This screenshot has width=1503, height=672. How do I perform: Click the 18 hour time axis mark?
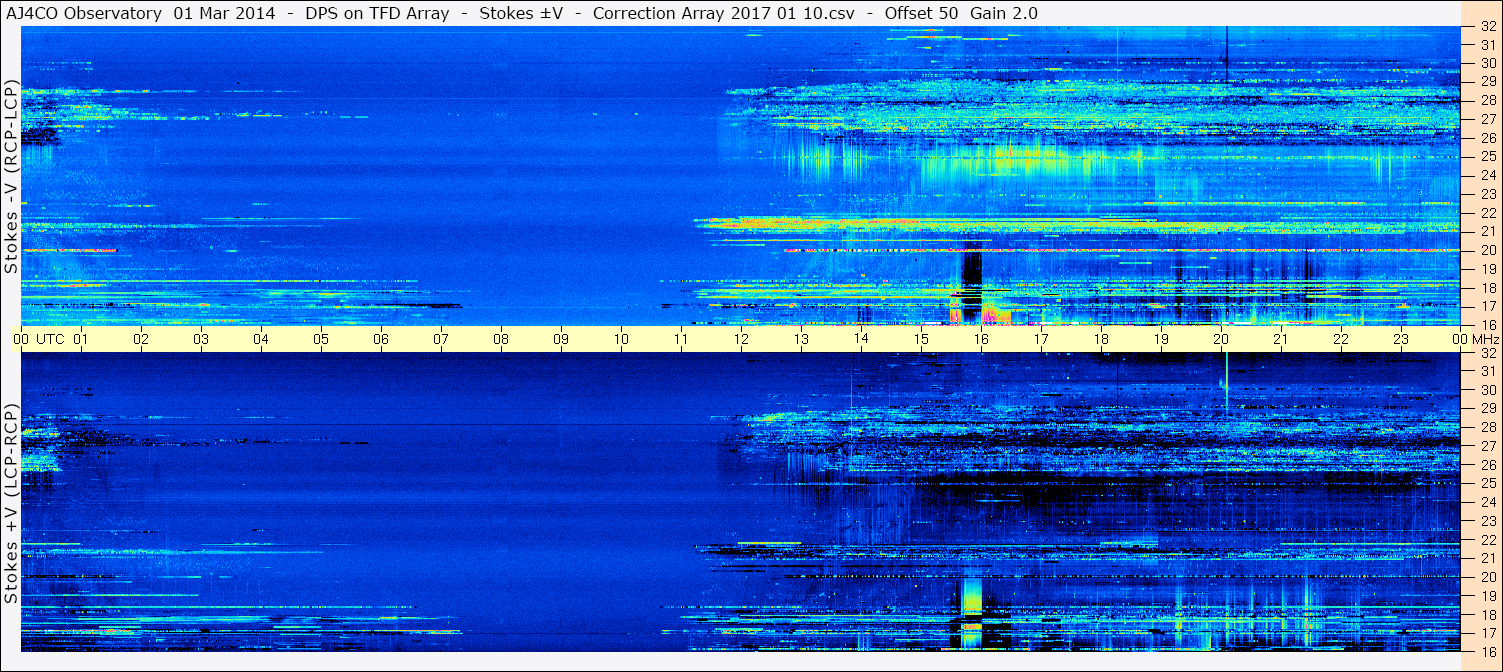pos(1101,339)
